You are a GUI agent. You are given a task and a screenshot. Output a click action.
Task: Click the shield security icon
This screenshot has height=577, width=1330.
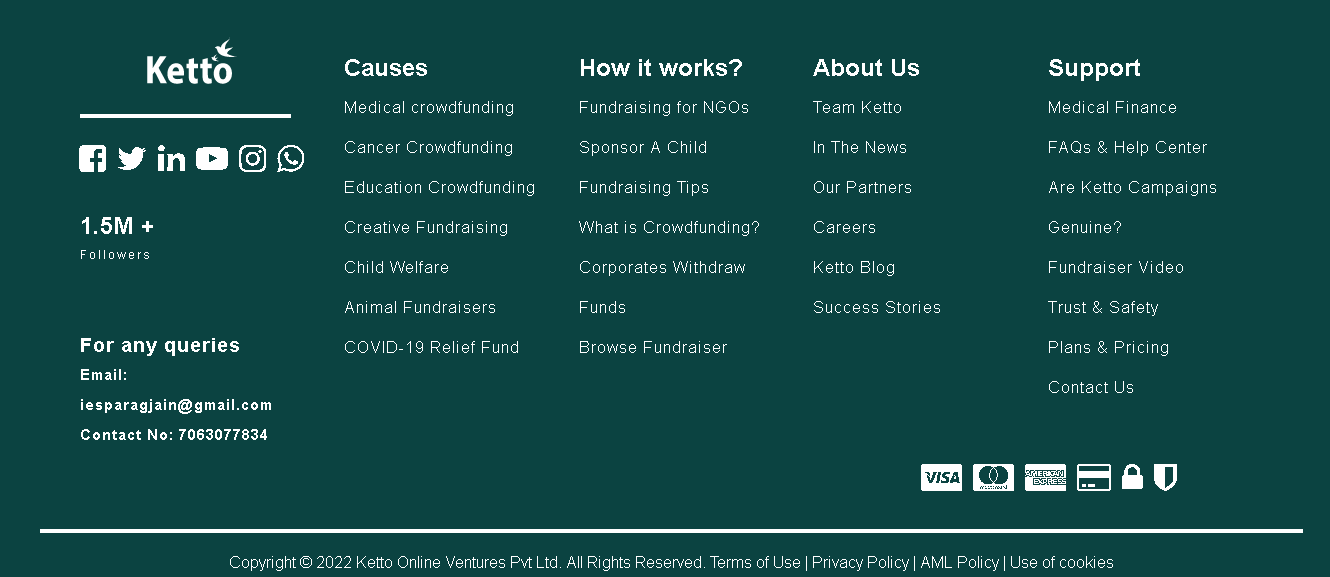pos(1165,477)
